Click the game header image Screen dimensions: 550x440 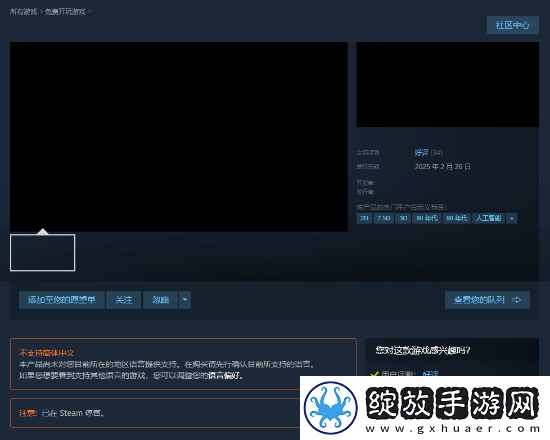tap(448, 85)
